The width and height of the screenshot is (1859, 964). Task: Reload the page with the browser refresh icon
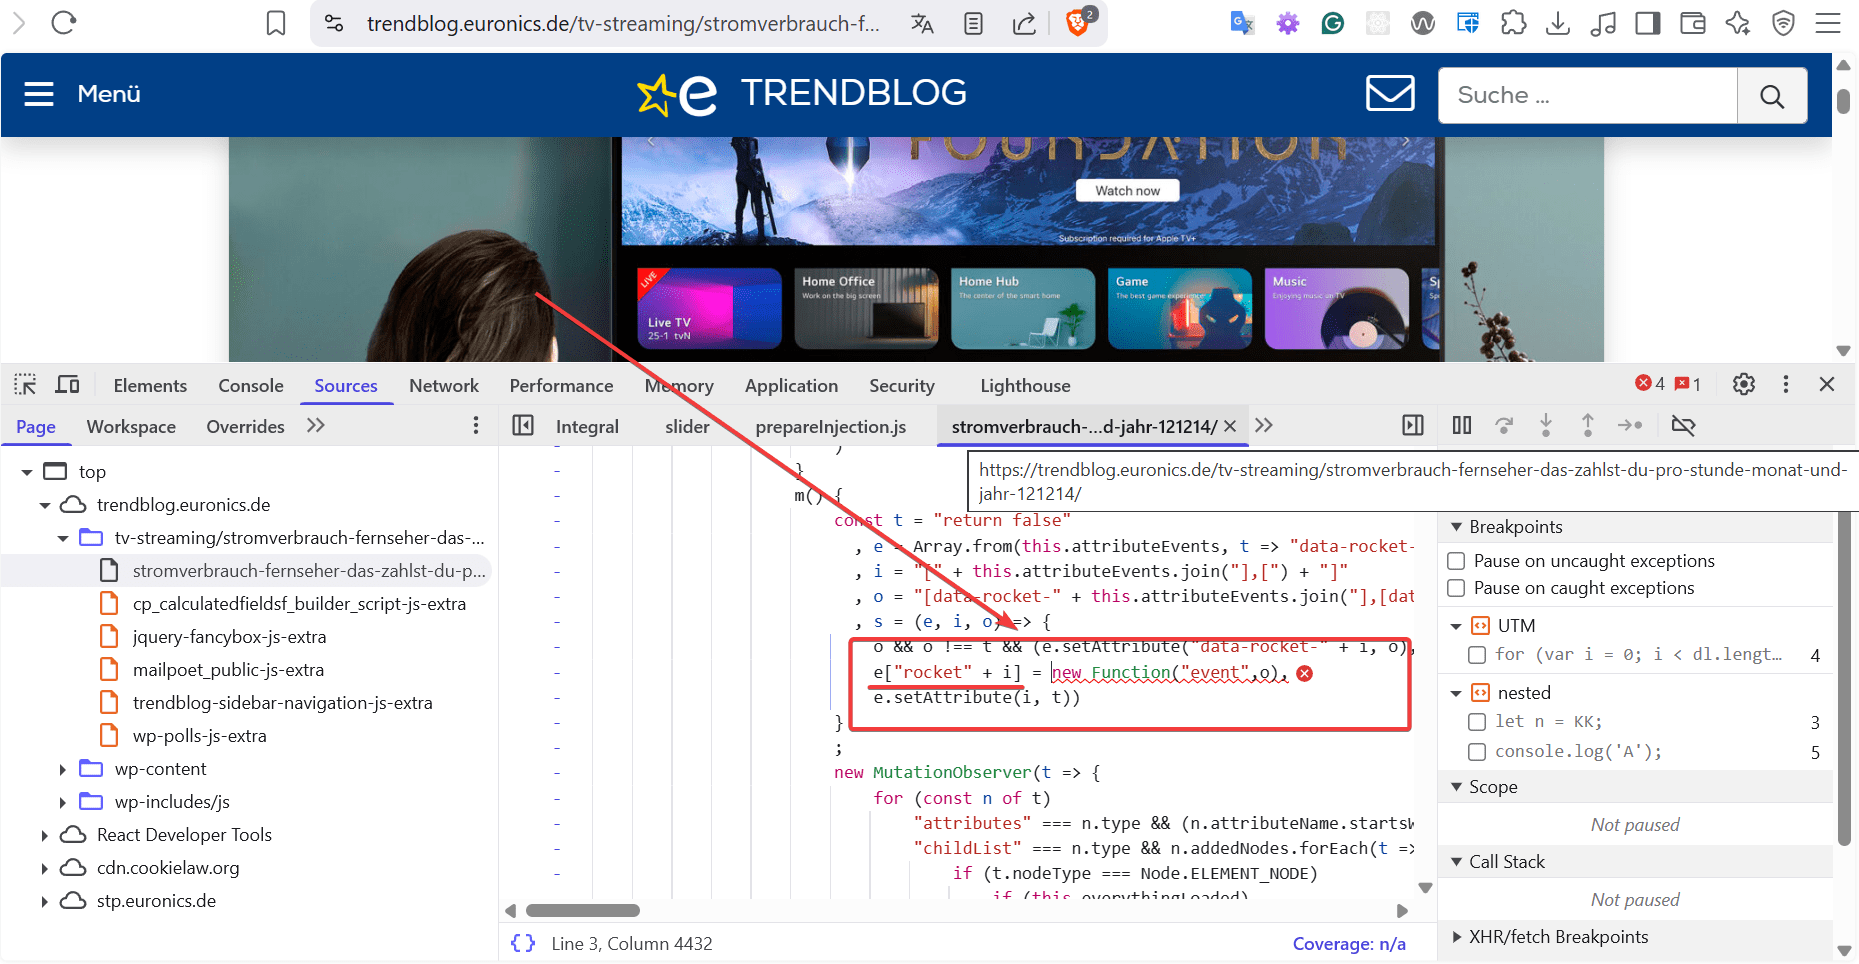pos(64,23)
